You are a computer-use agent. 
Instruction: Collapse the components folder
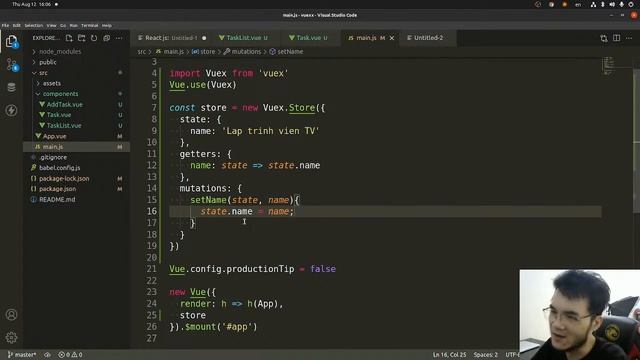pyautogui.click(x=60, y=94)
